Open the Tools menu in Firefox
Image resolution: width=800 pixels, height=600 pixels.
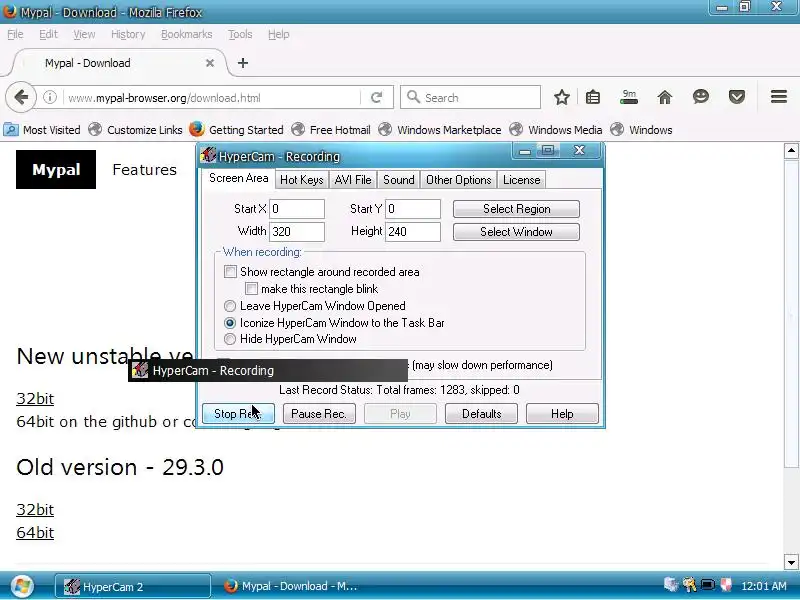pyautogui.click(x=240, y=34)
